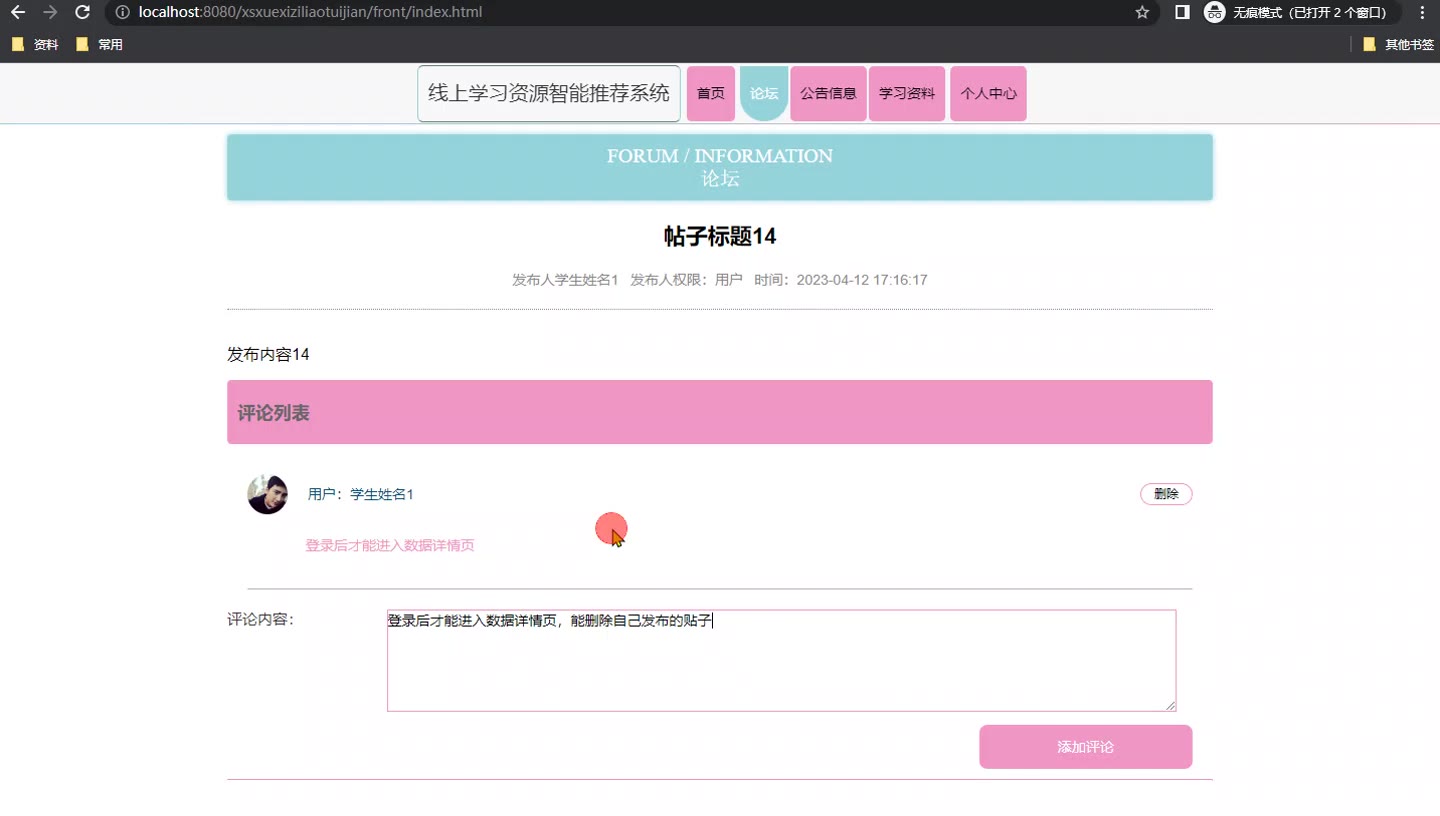Open the side panel icon in Chrome toolbar

(x=1182, y=13)
